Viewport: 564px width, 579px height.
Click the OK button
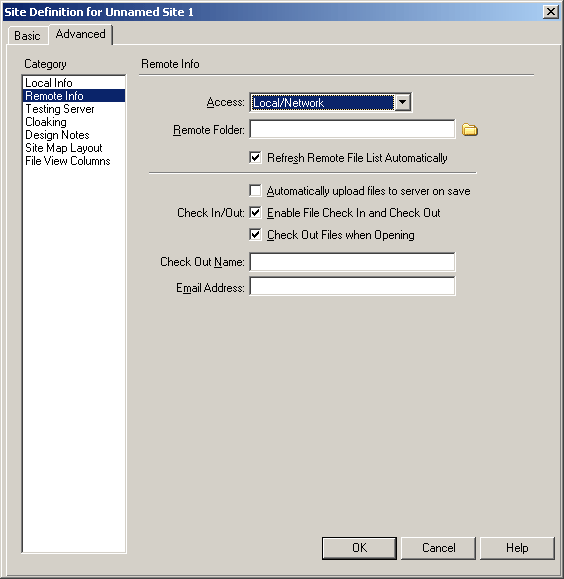tap(359, 548)
